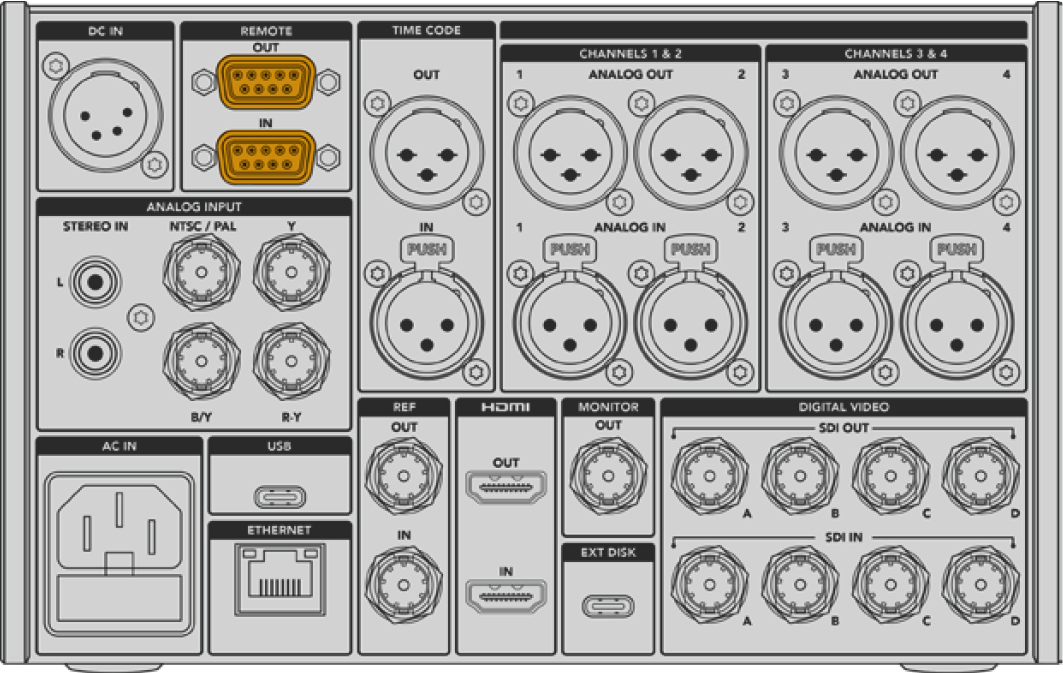Click the REF OUT BNC connector

pyautogui.click(x=404, y=476)
